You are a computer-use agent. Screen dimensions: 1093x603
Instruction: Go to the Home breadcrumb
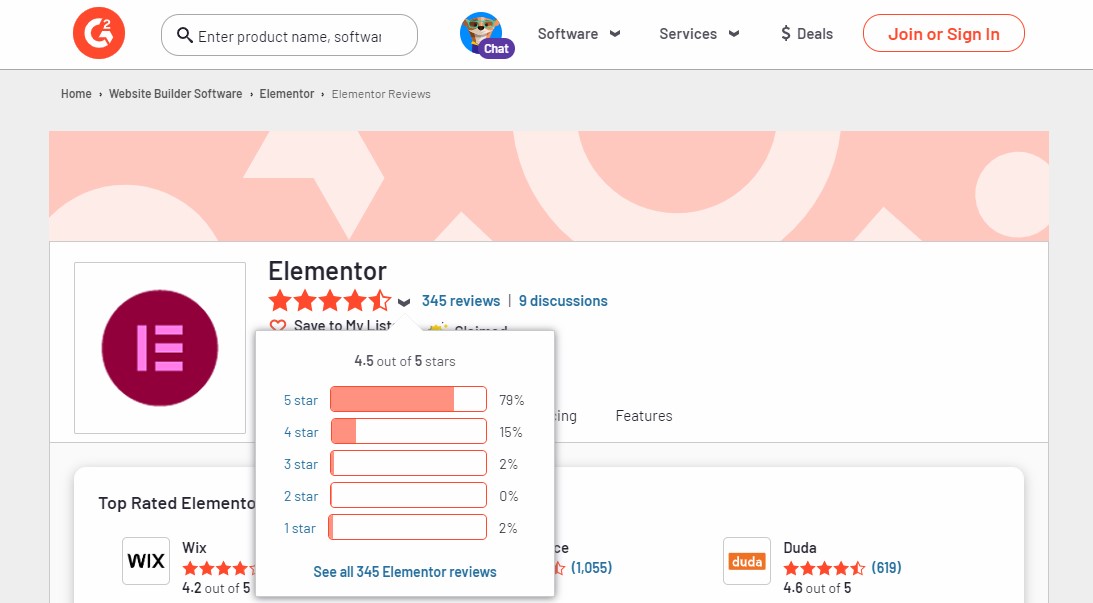pos(76,93)
